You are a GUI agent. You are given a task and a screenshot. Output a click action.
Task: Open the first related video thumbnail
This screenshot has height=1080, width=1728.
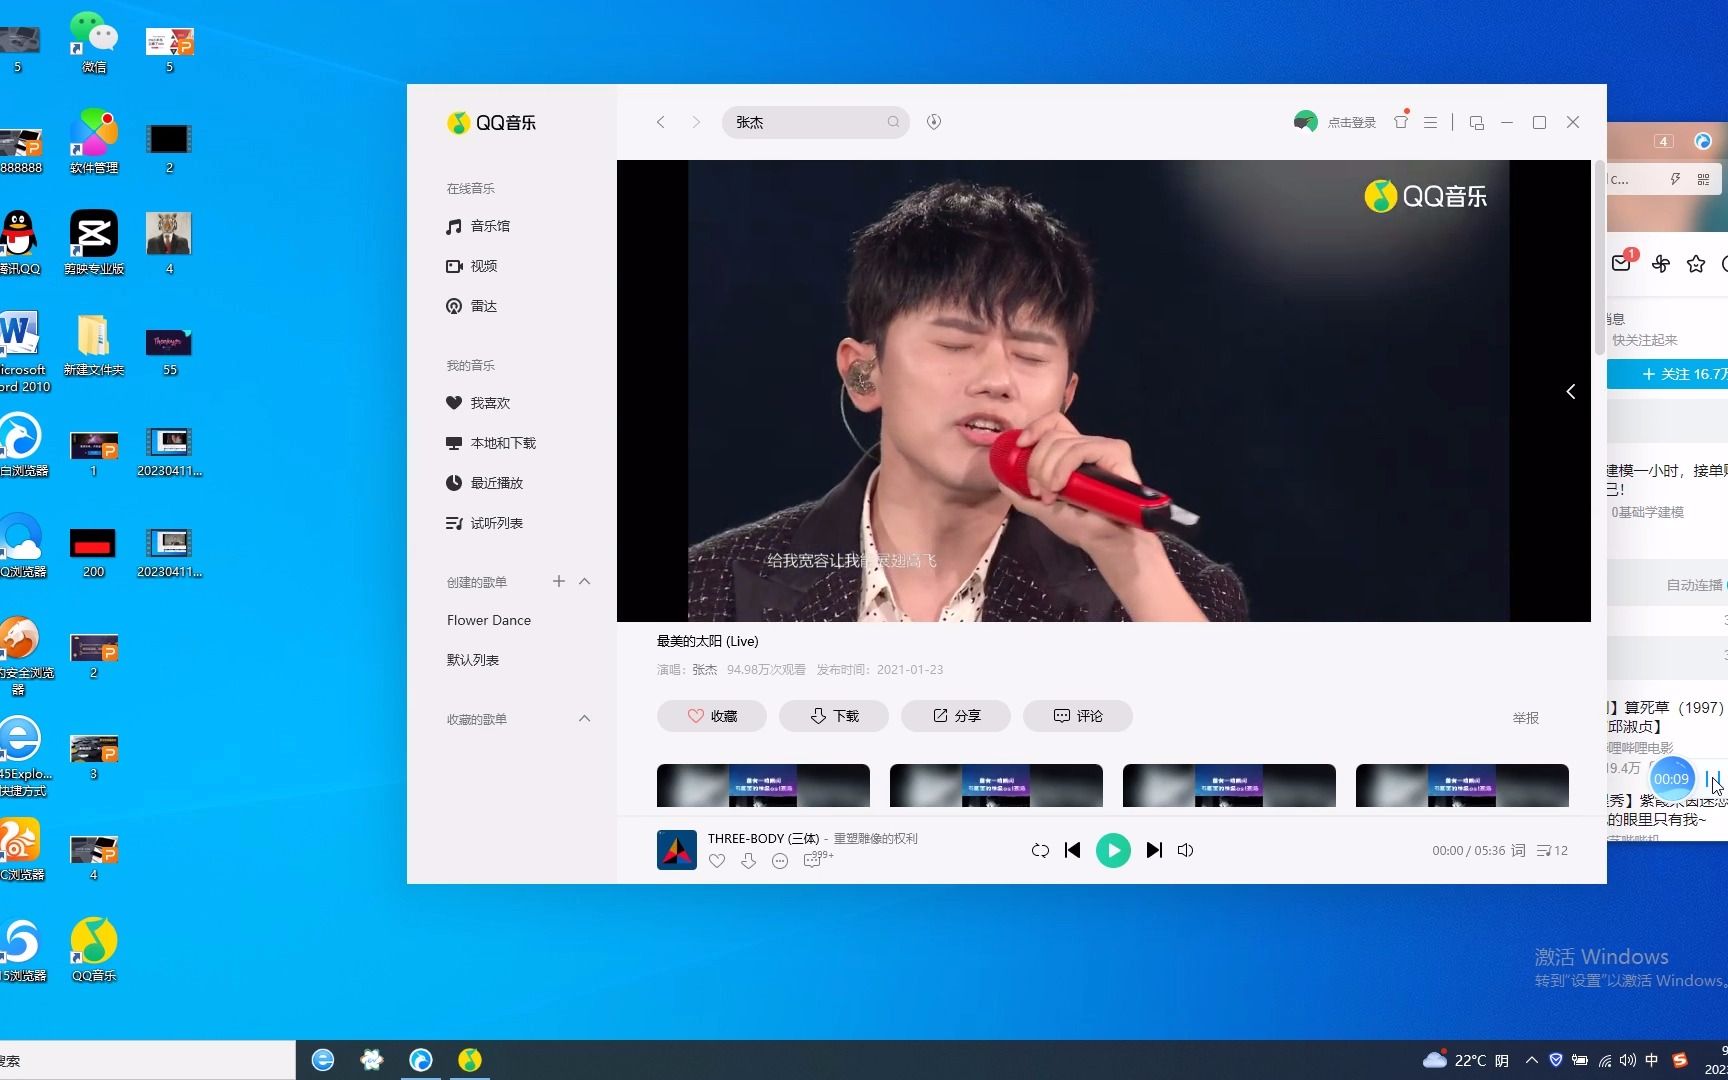pos(763,785)
